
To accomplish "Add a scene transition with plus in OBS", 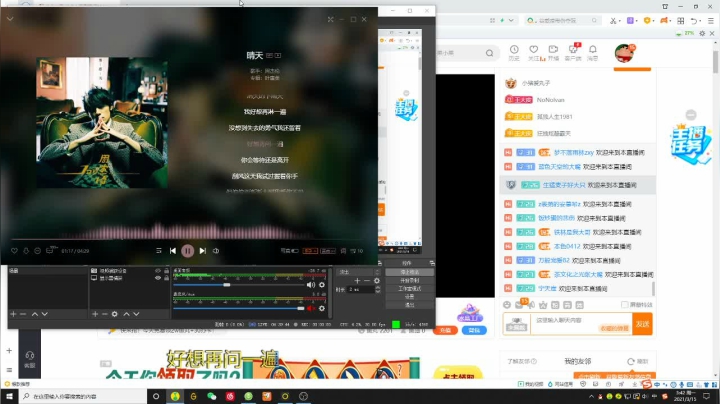I will (x=357, y=281).
